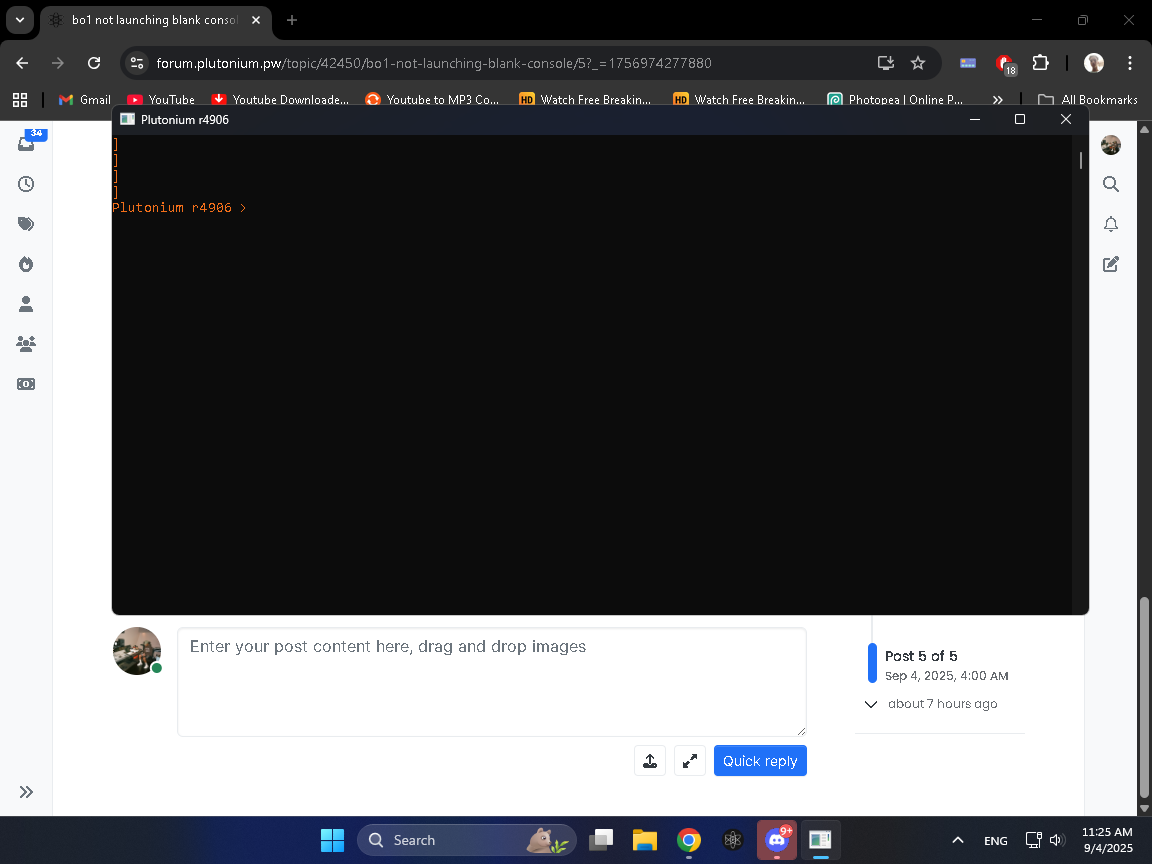Click the Sep 4, 2025, 4:00 AM timestamp
1152x864 pixels.
[946, 676]
